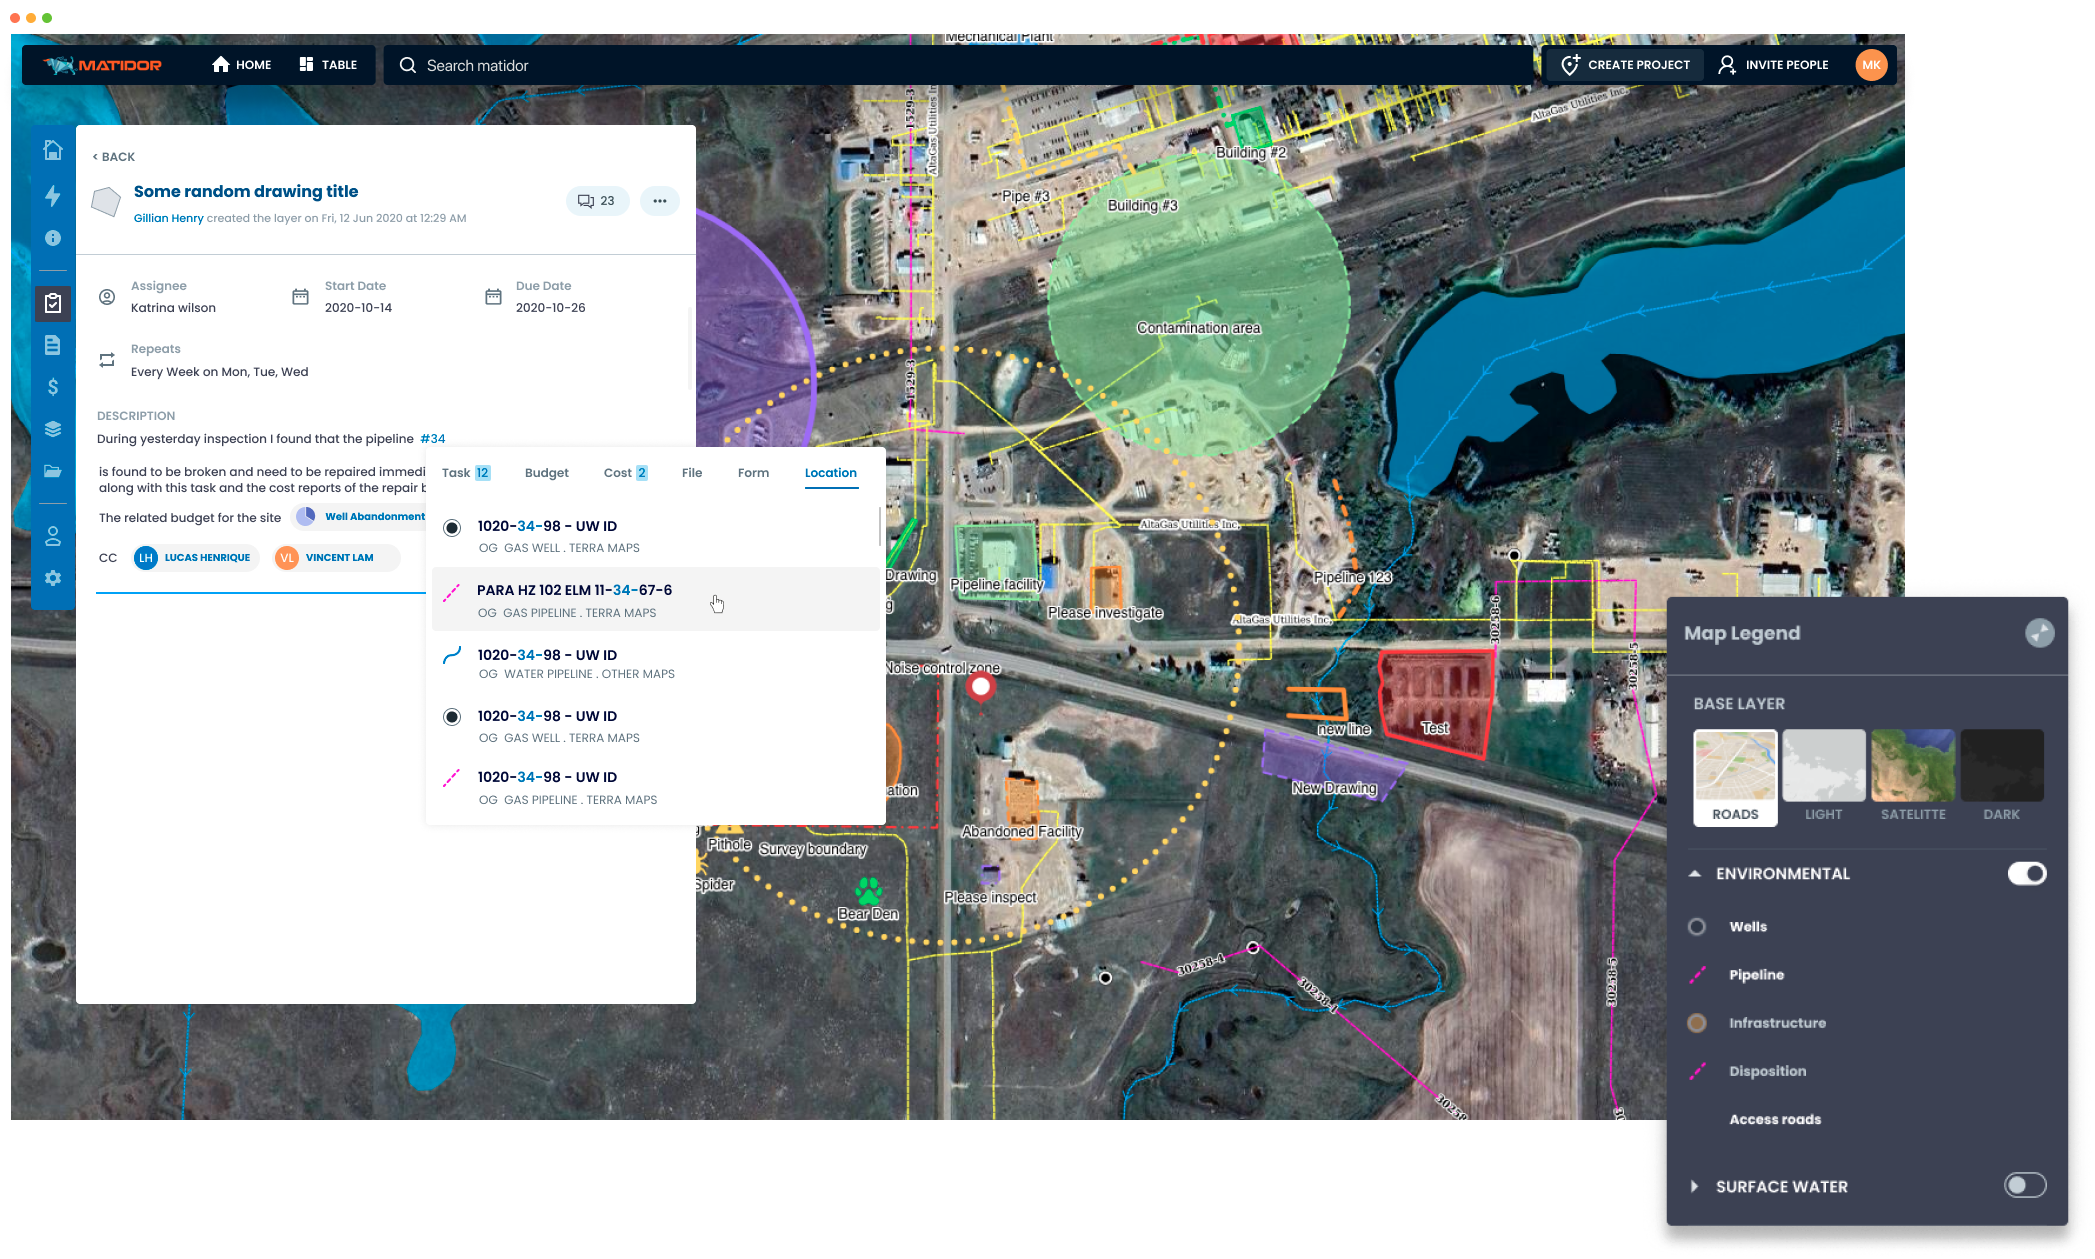Open the documents icon in the sidebar
Viewport: 2095px width, 1259px height.
point(52,345)
